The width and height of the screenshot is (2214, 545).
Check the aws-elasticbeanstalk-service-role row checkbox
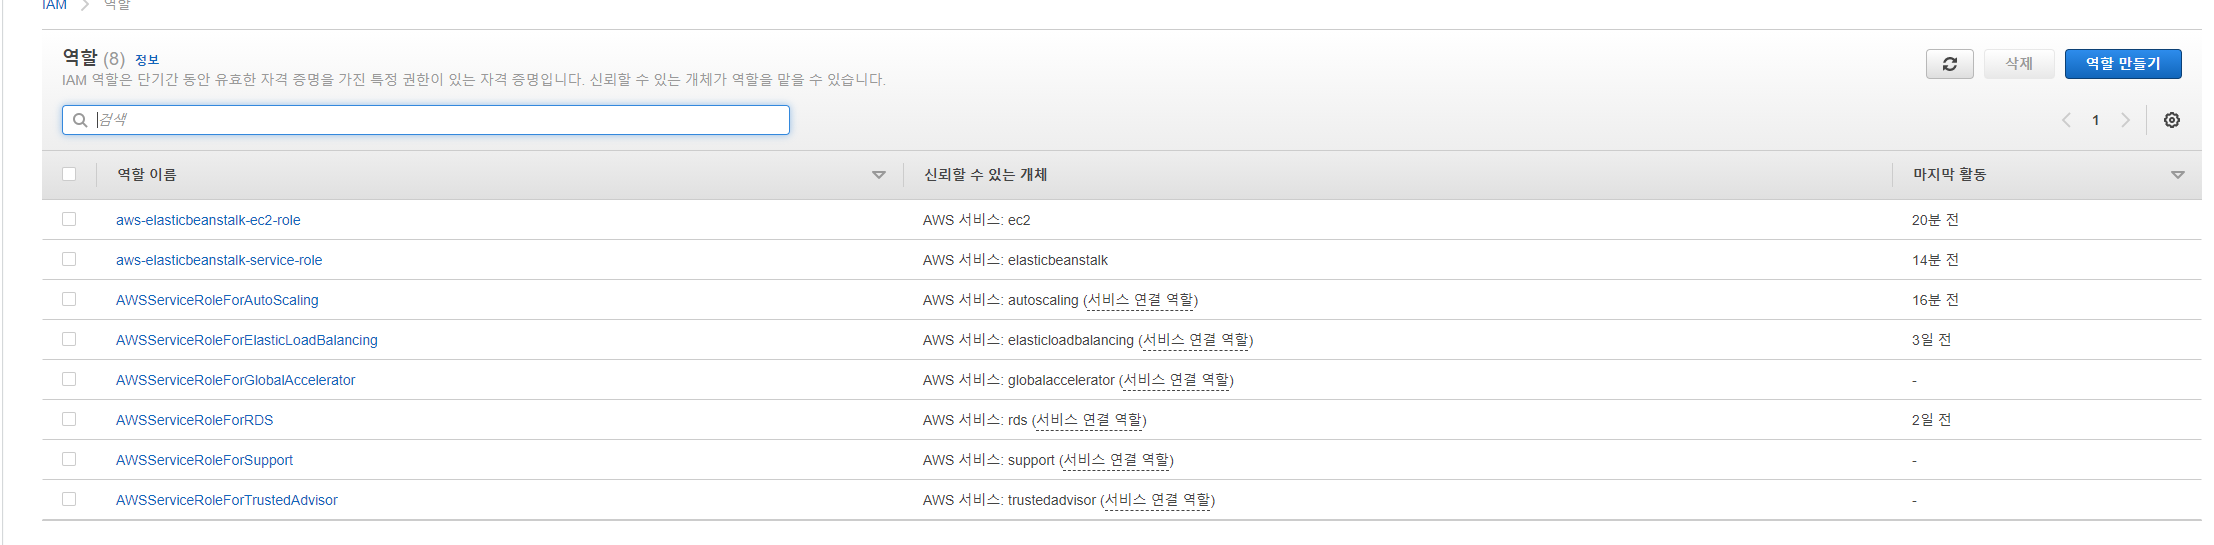[x=69, y=259]
